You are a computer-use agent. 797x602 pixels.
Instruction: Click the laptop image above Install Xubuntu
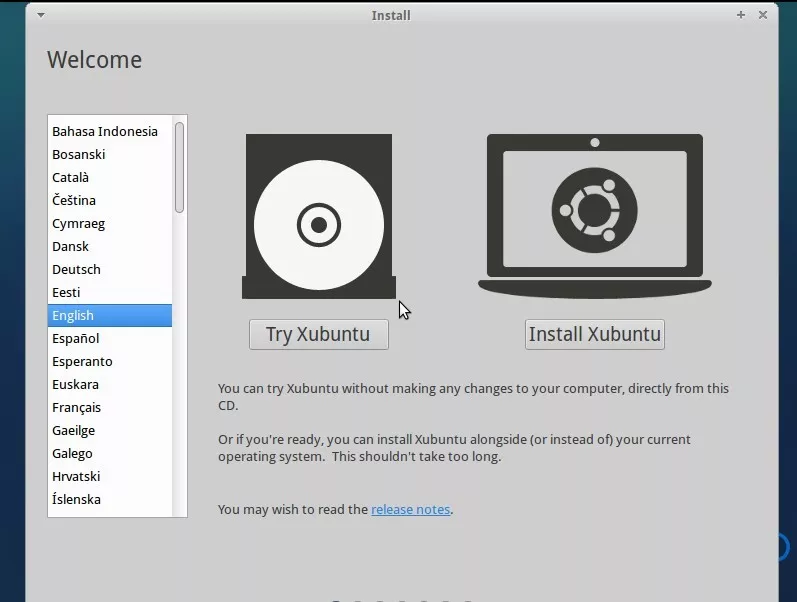[x=595, y=217]
